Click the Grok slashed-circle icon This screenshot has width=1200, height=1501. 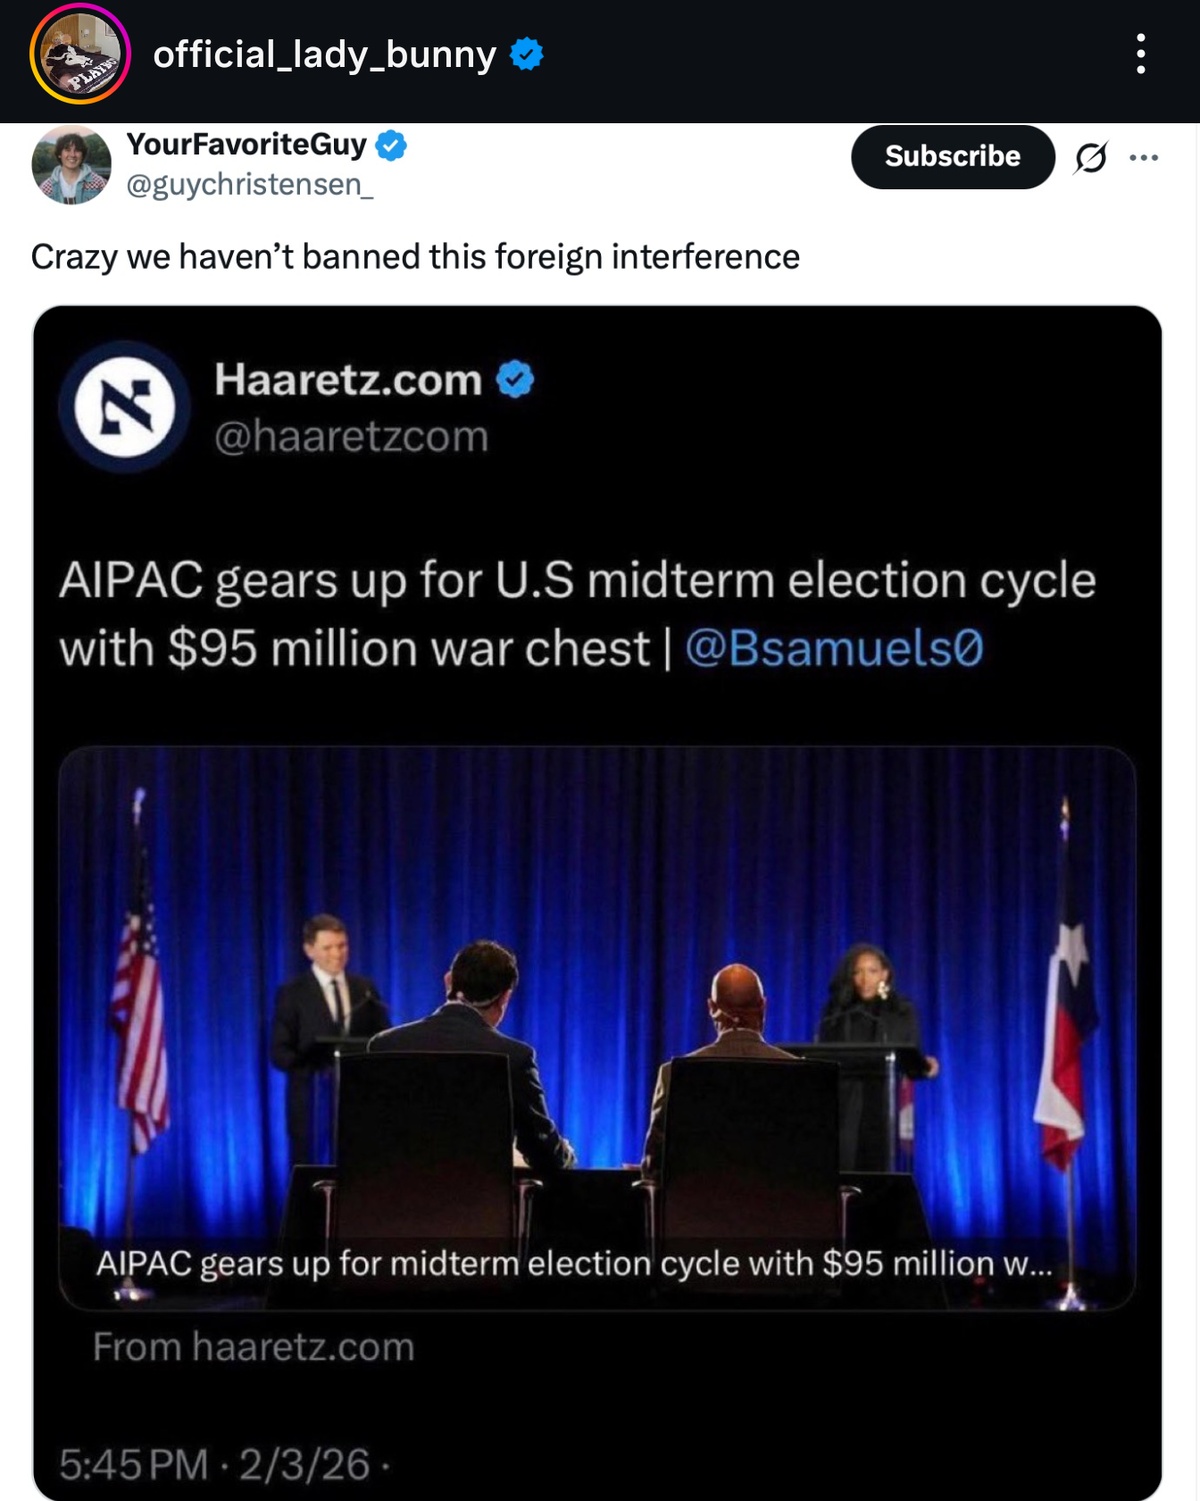1091,157
